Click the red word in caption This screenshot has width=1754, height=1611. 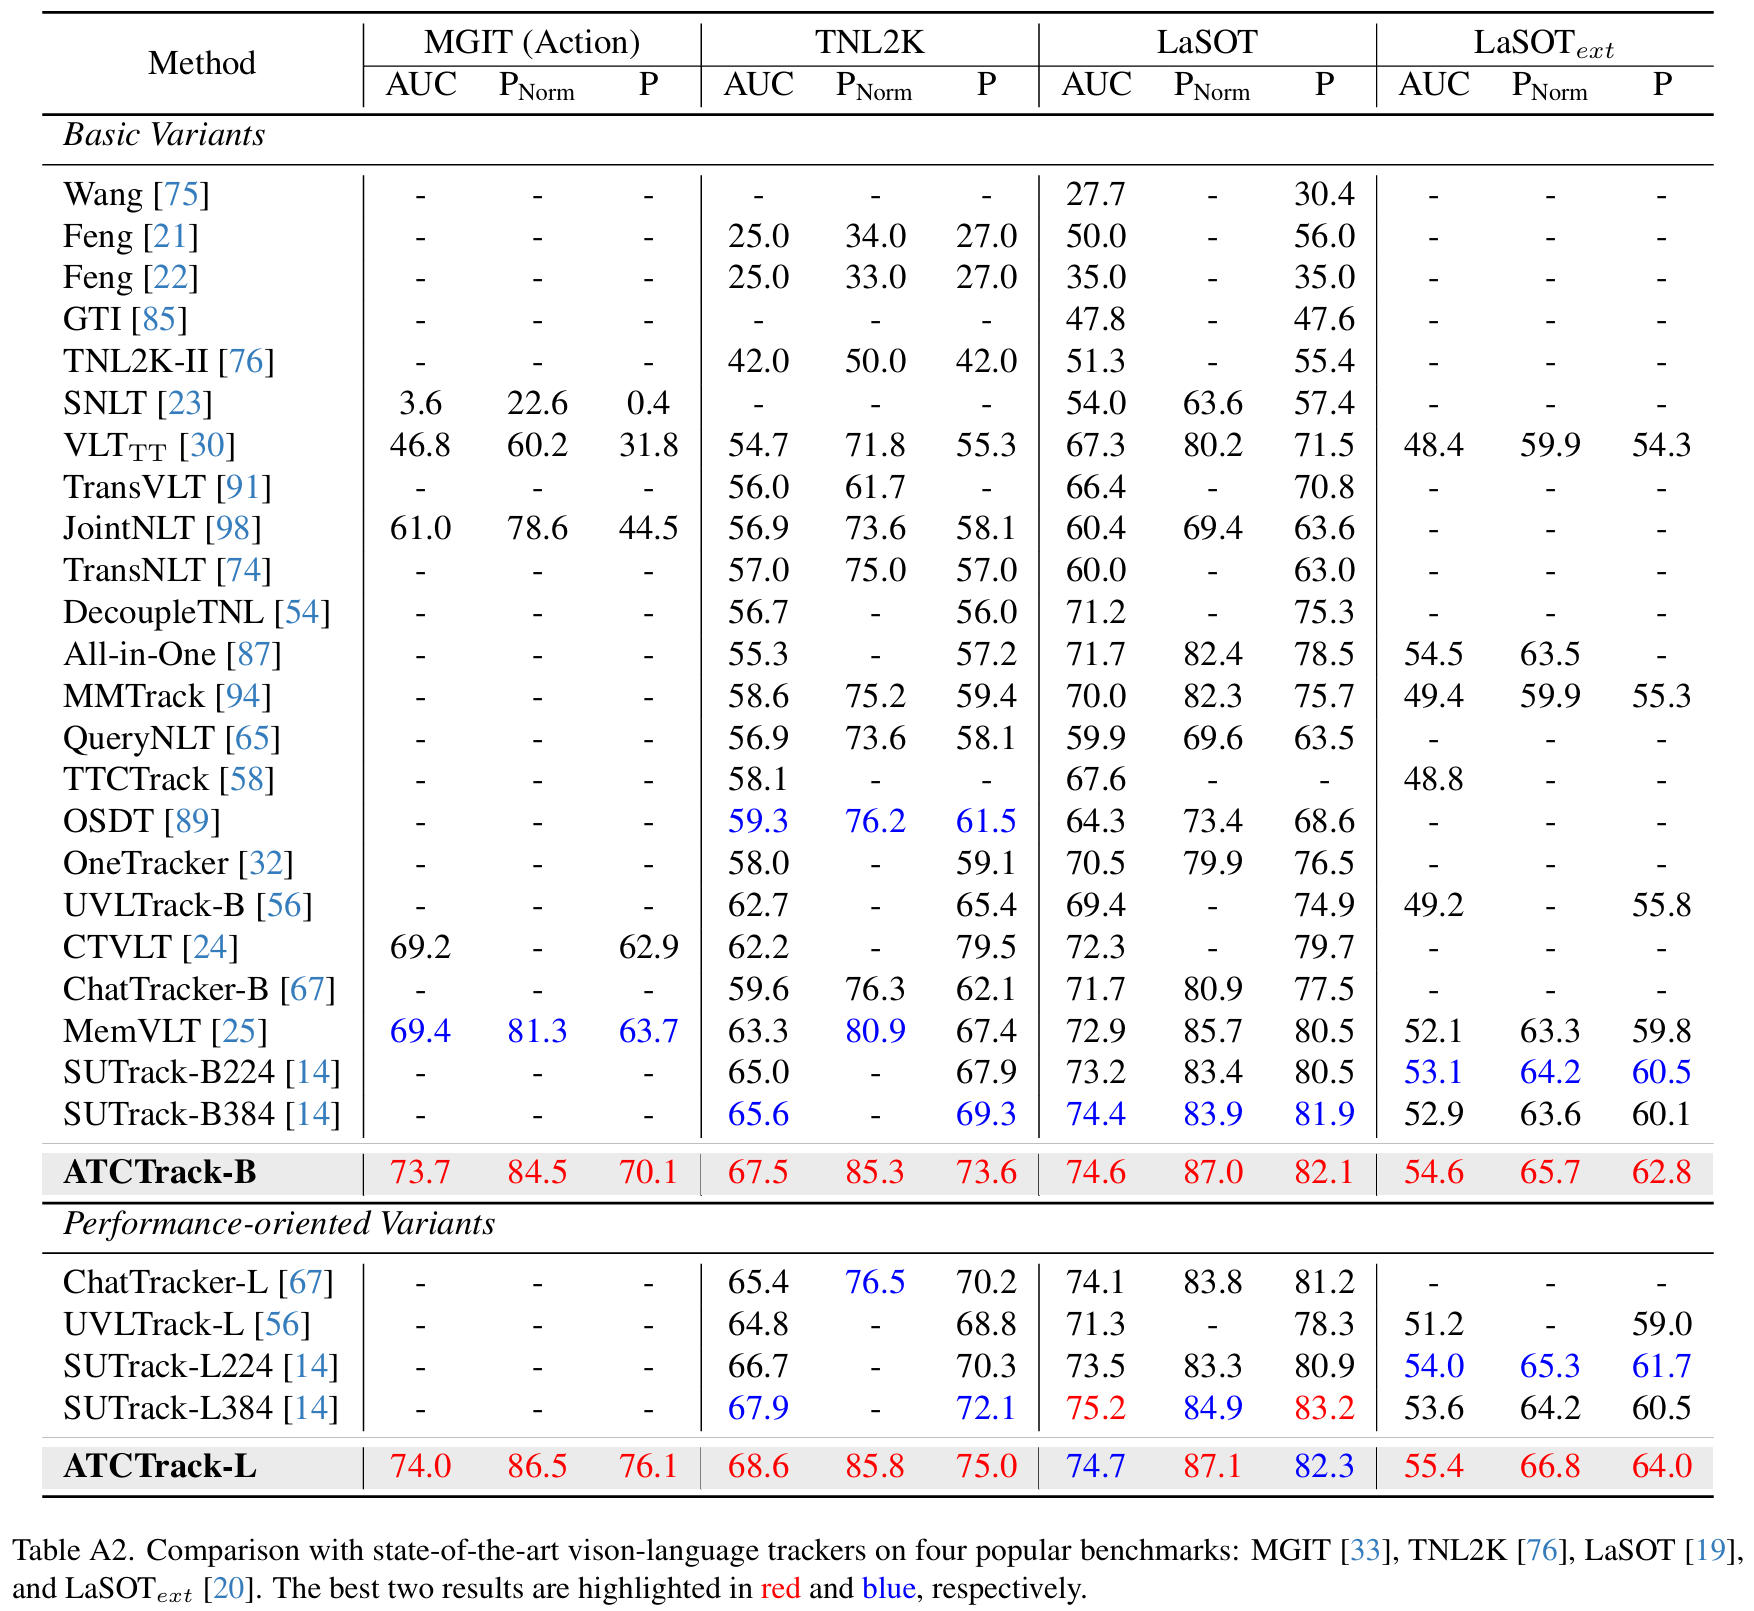[780, 1588]
